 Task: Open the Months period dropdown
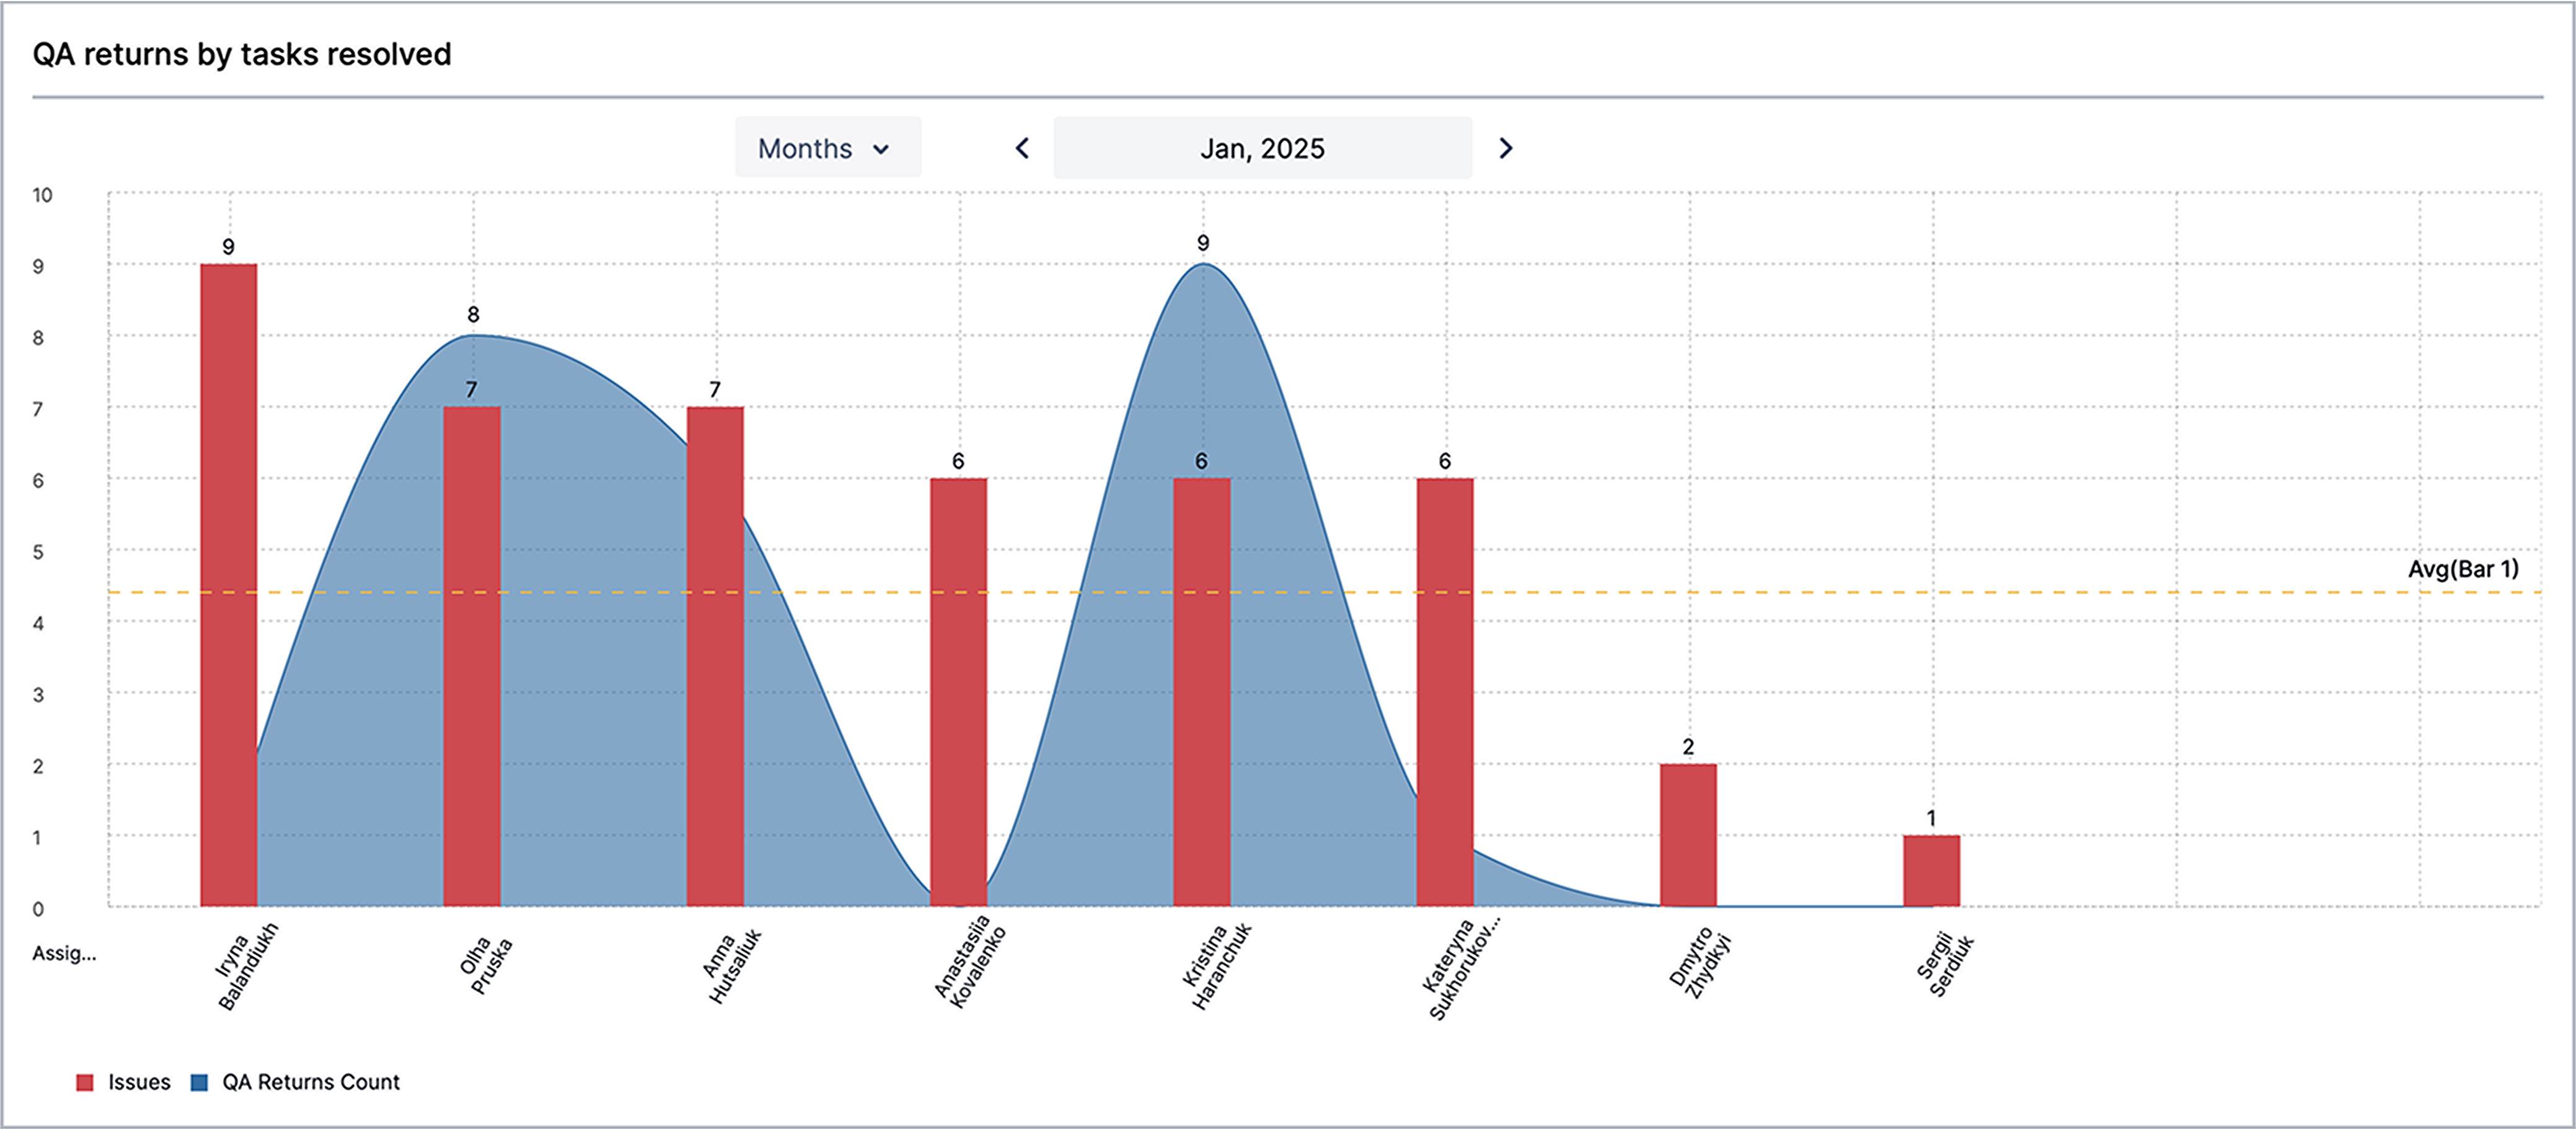coord(828,148)
